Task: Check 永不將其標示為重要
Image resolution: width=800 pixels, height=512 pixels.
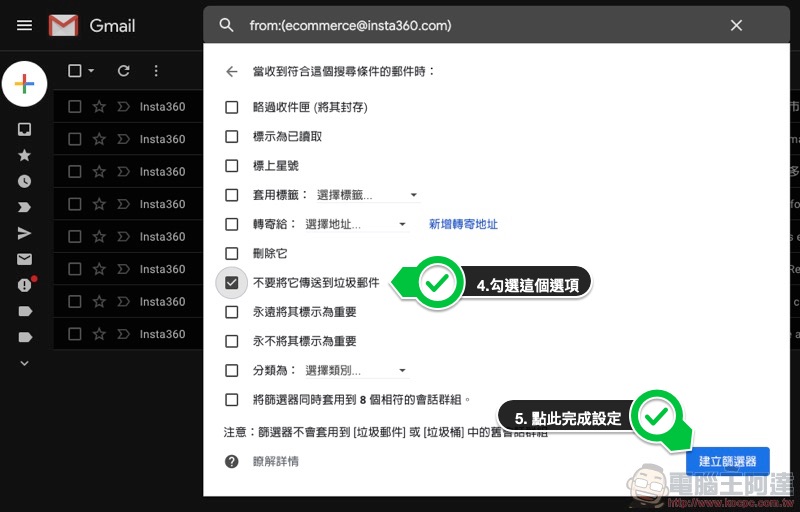Action: [232, 341]
